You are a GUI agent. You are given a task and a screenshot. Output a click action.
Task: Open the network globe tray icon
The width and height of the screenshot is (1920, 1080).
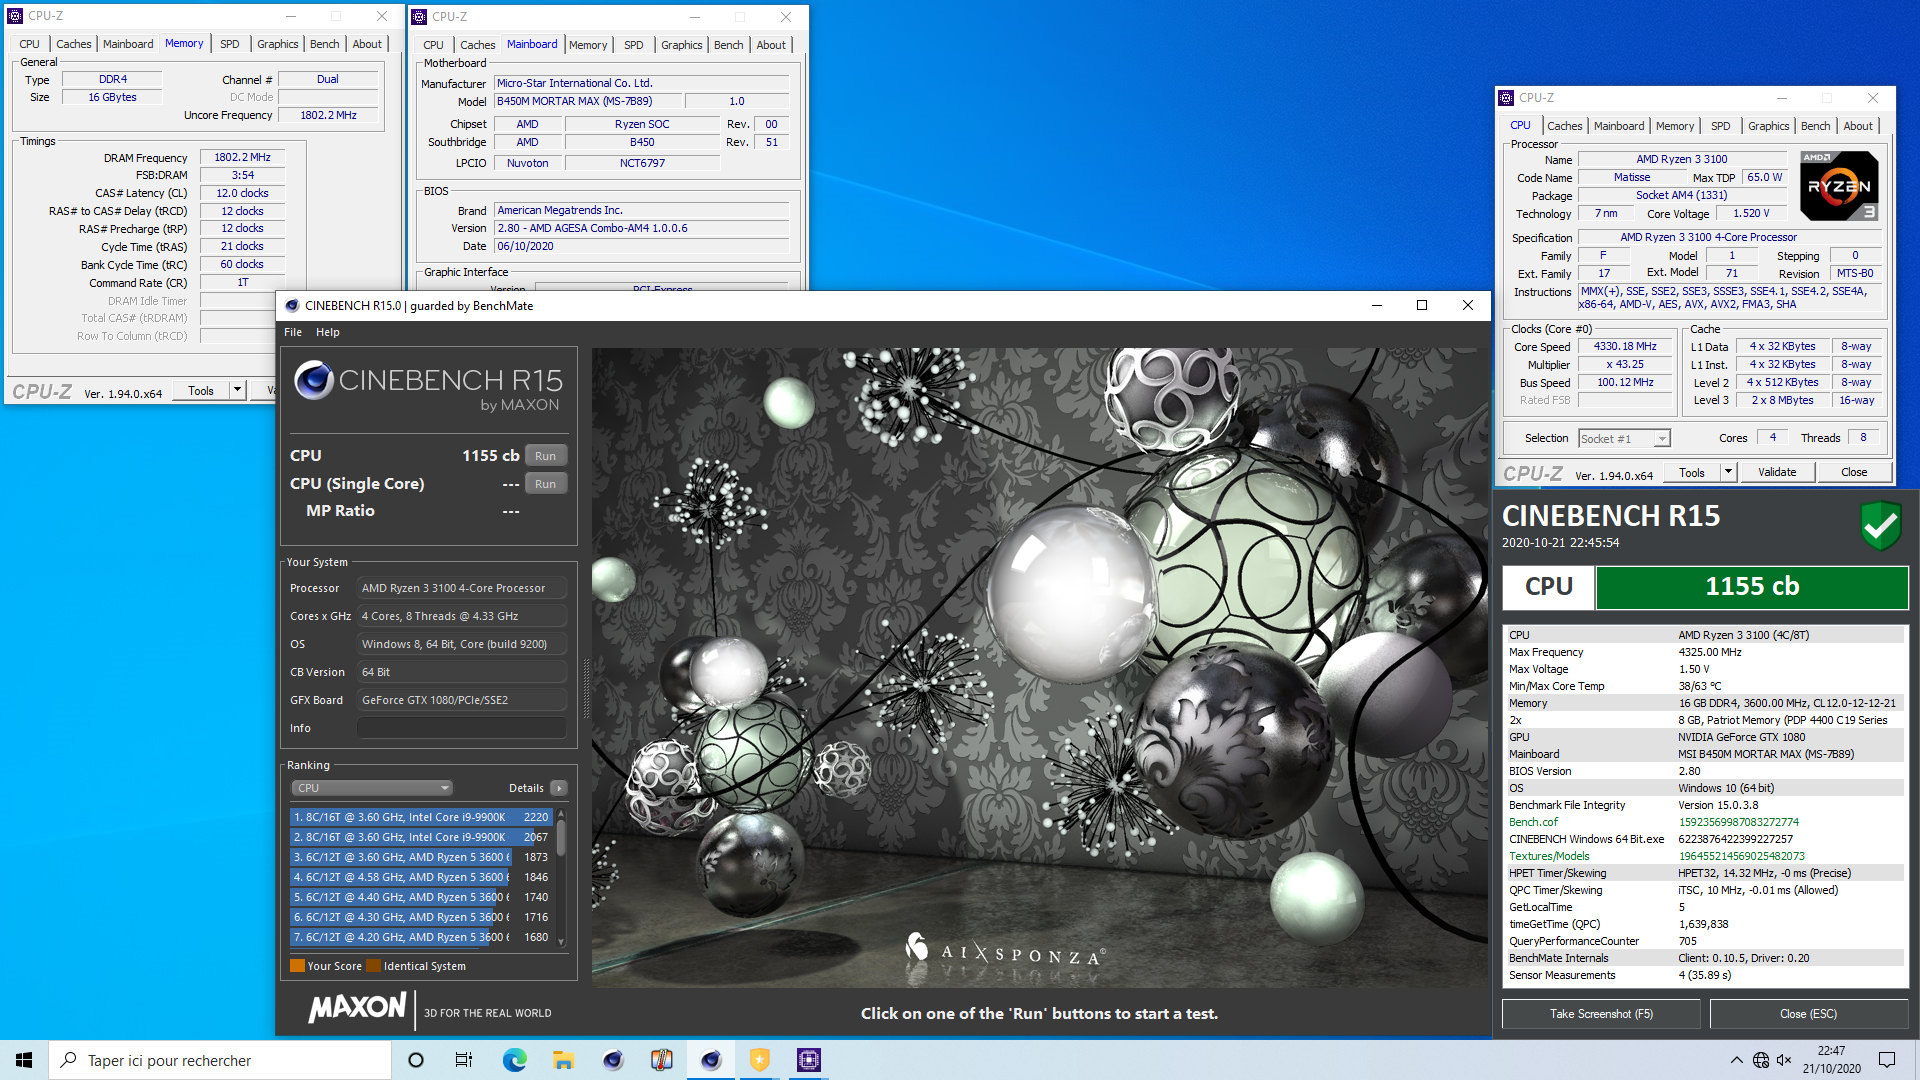[x=1761, y=1060]
